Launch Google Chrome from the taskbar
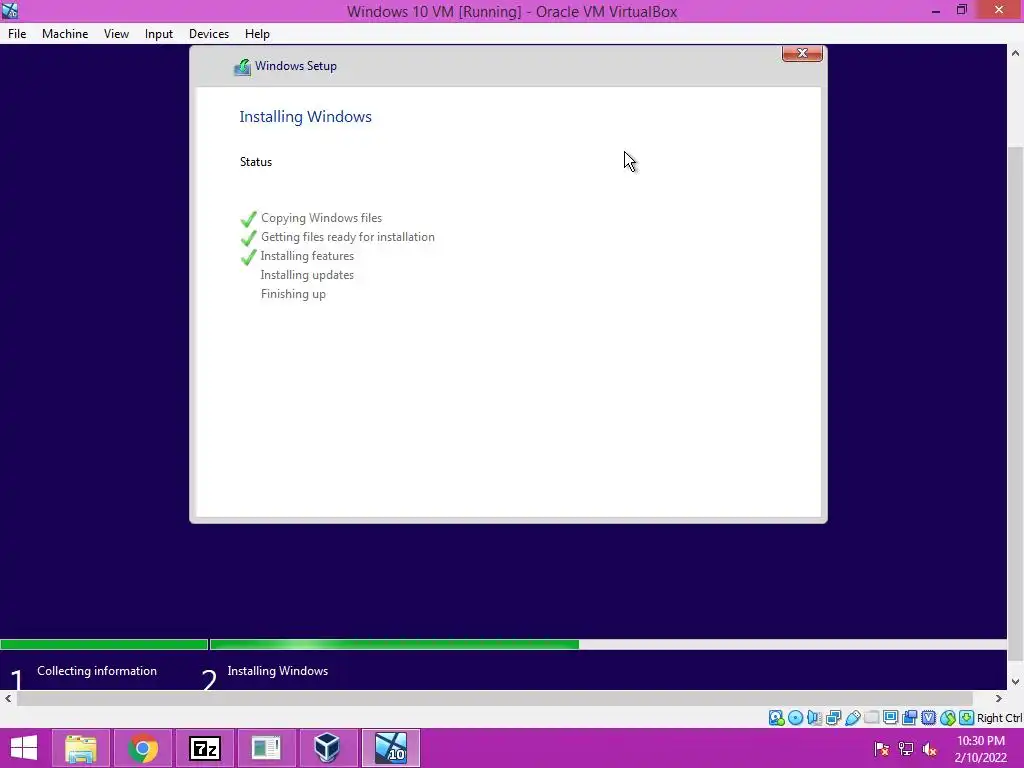Screen dimensions: 1024x768 point(142,748)
